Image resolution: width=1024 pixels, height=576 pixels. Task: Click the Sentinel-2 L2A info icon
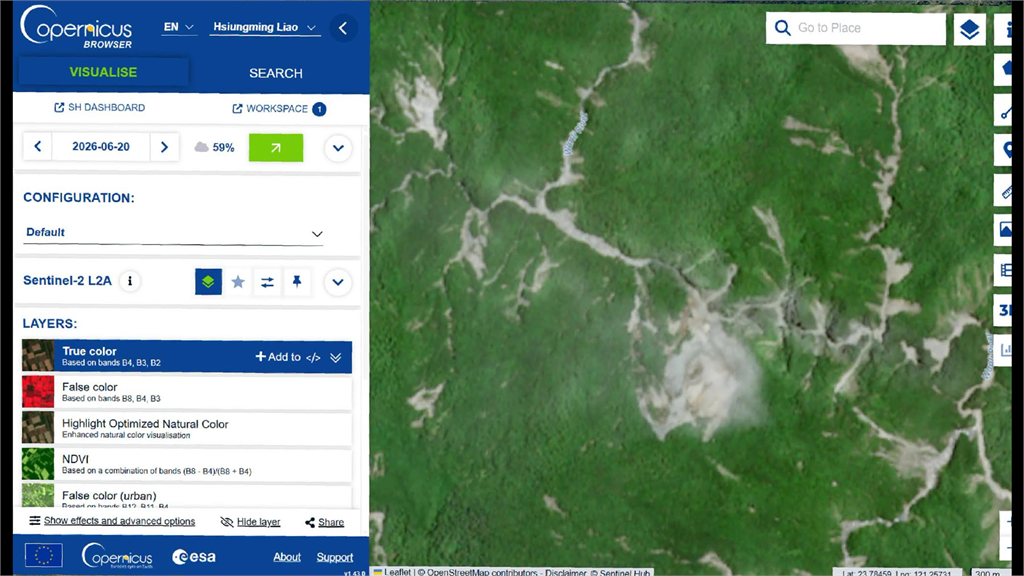130,281
